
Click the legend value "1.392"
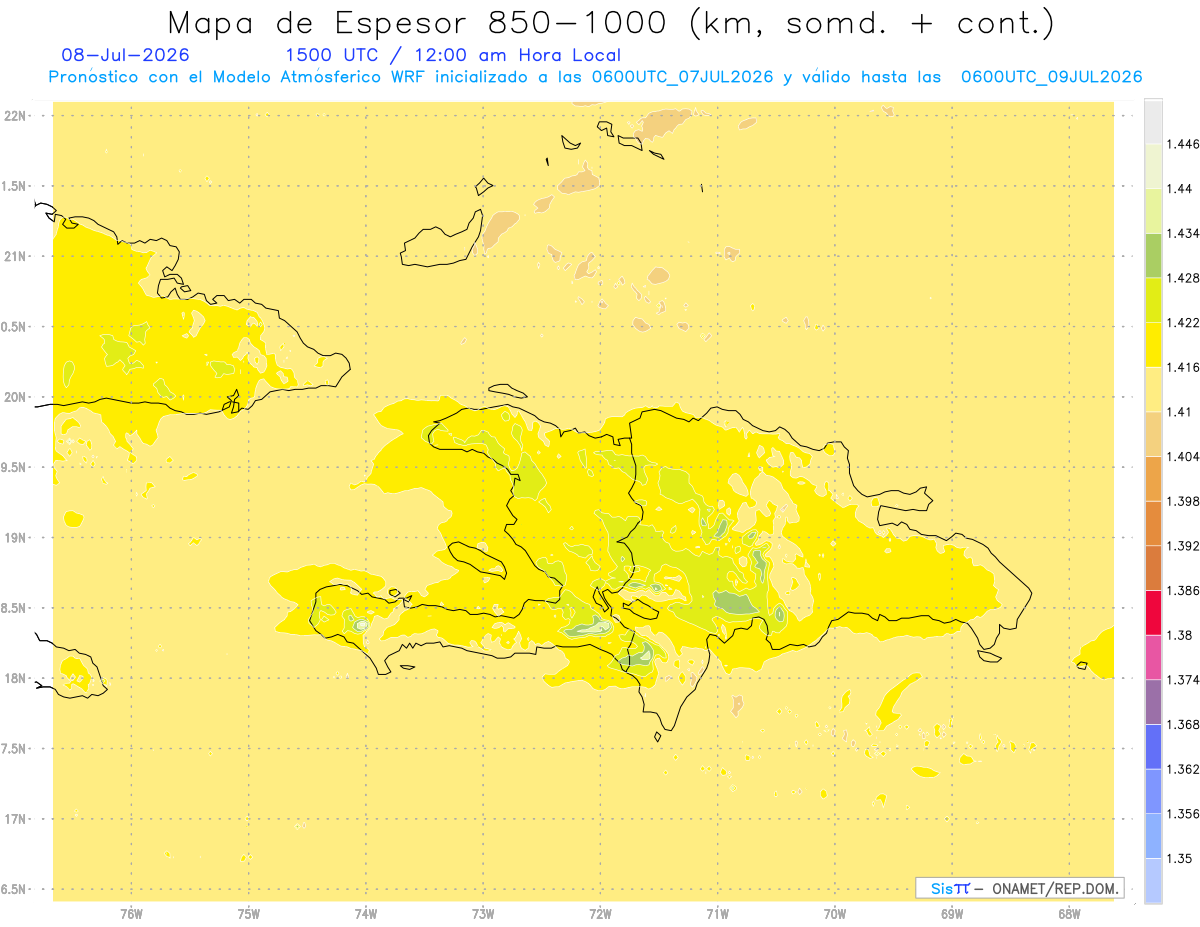pyautogui.click(x=1183, y=546)
